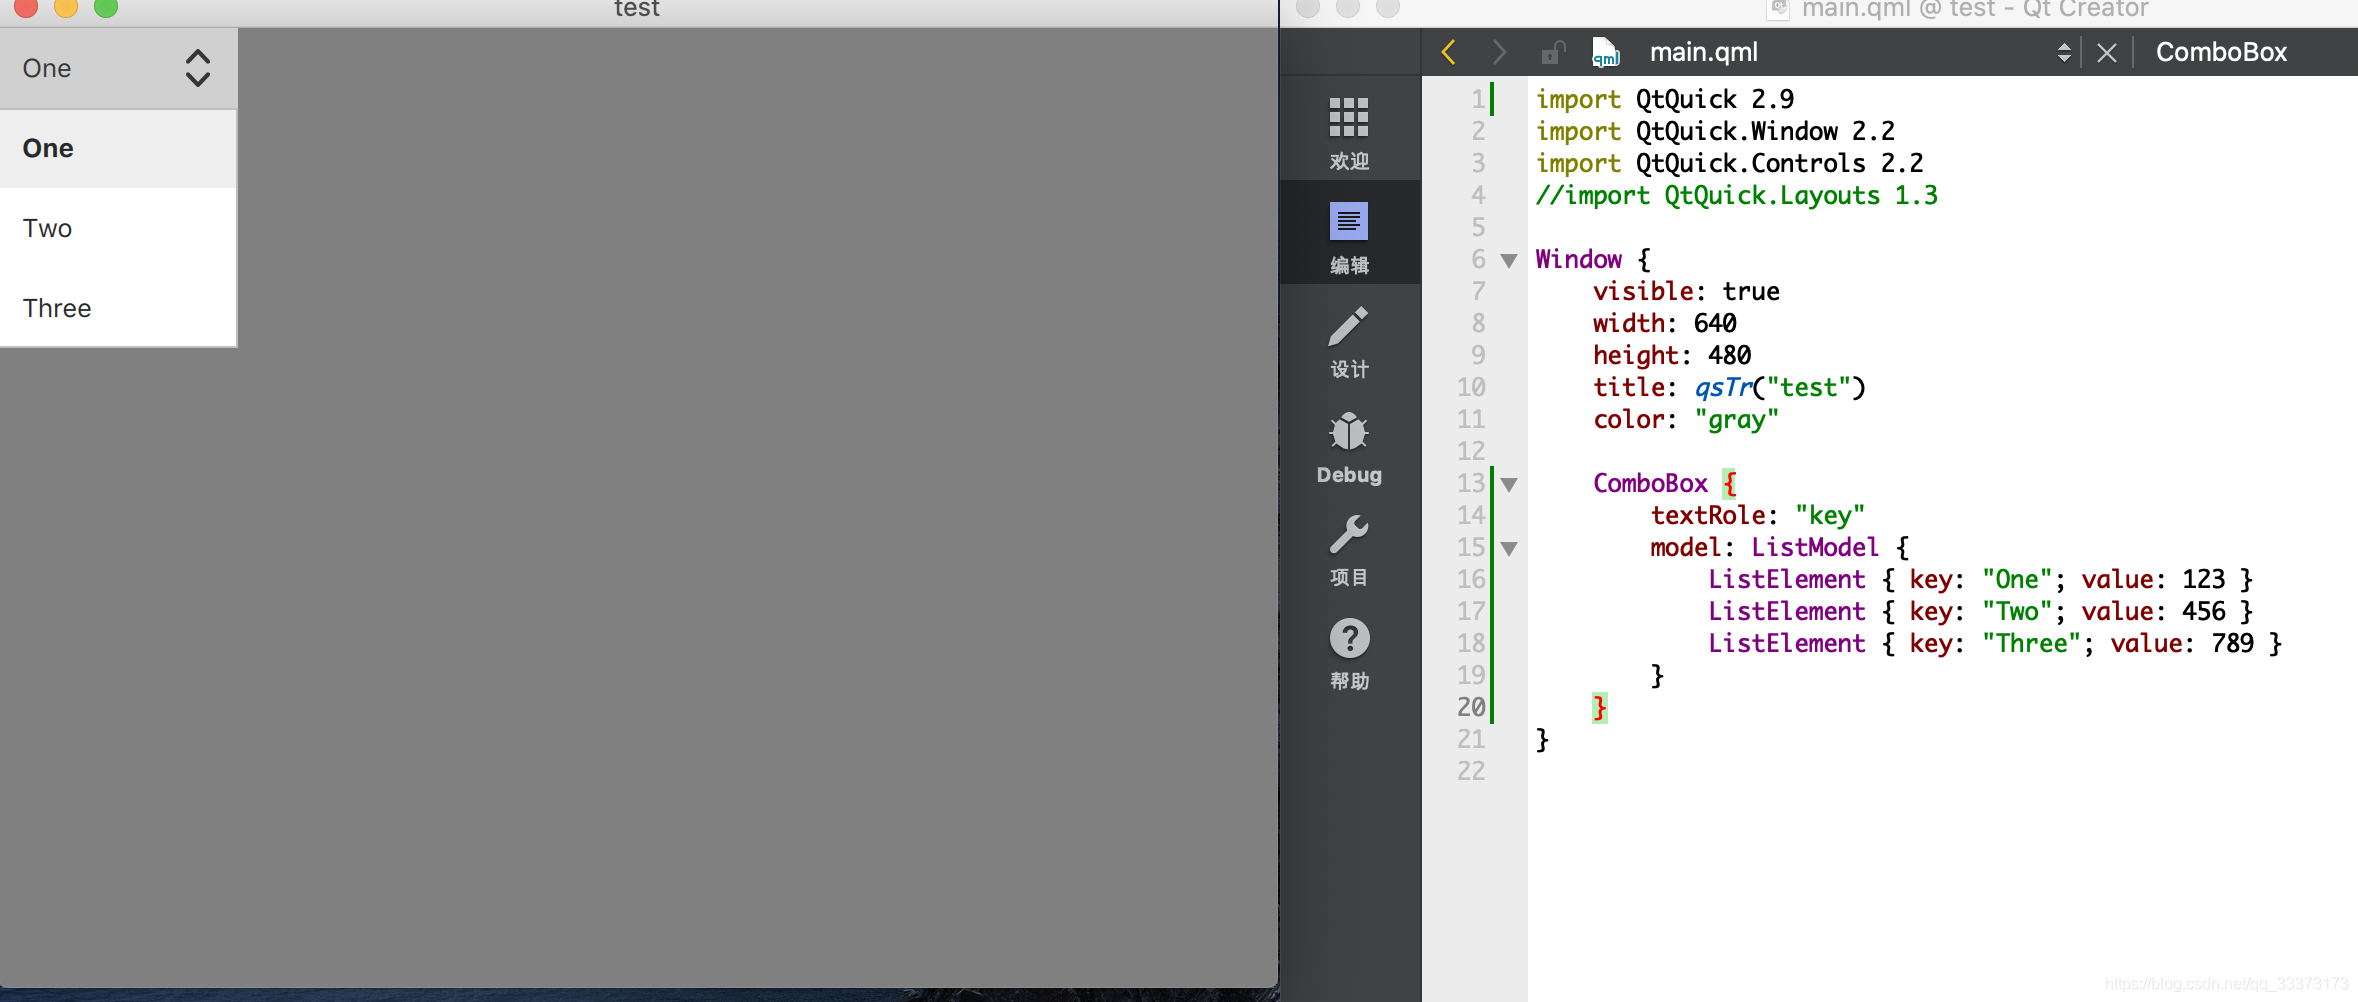
Task: Choose Two from the combo box list
Action: [118, 228]
